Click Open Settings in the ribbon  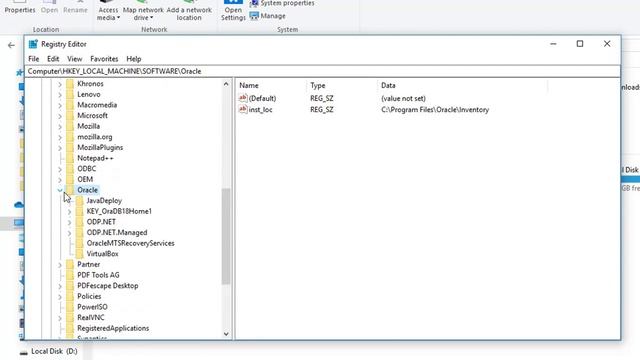click(233, 11)
